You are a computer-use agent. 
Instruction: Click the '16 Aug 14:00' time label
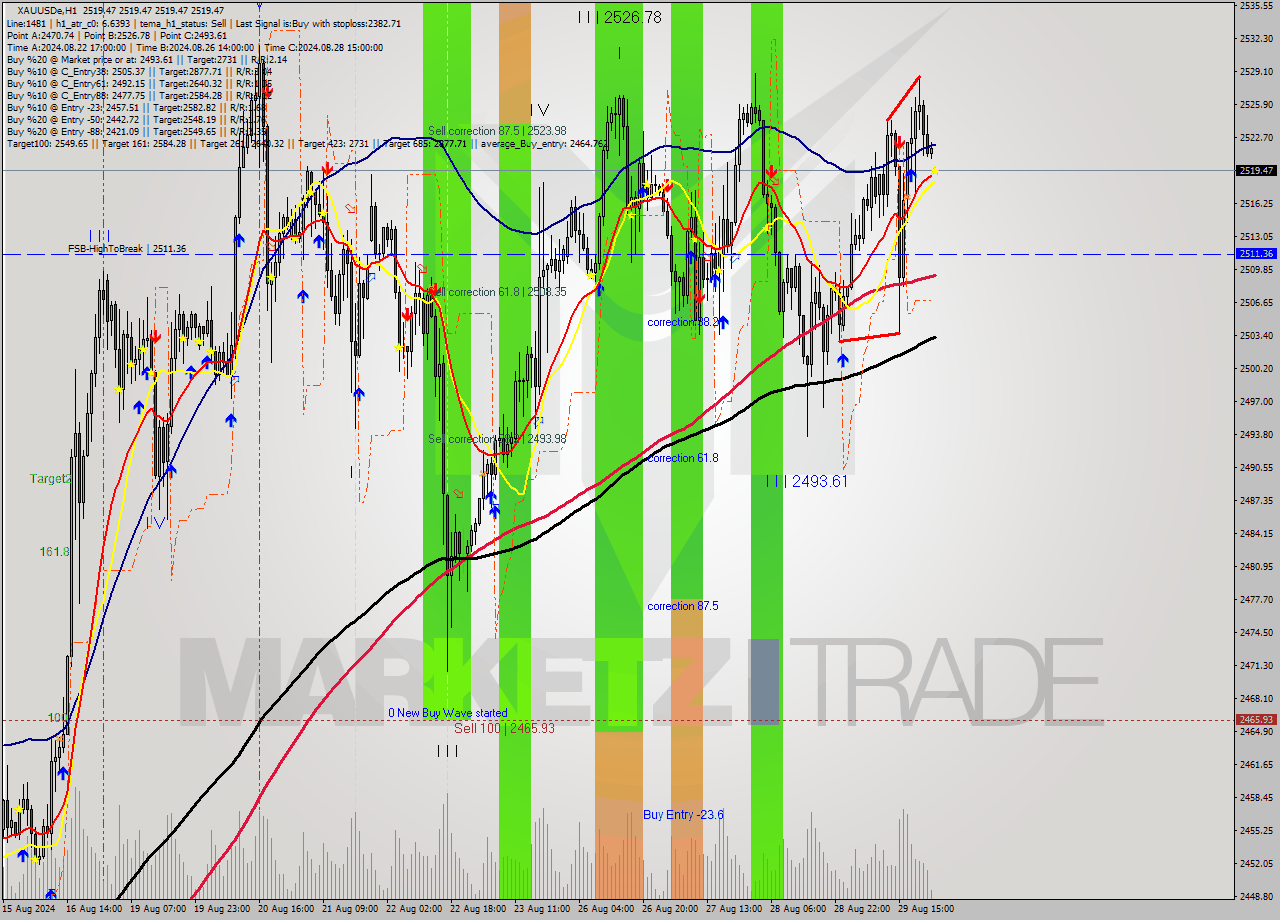[x=95, y=910]
